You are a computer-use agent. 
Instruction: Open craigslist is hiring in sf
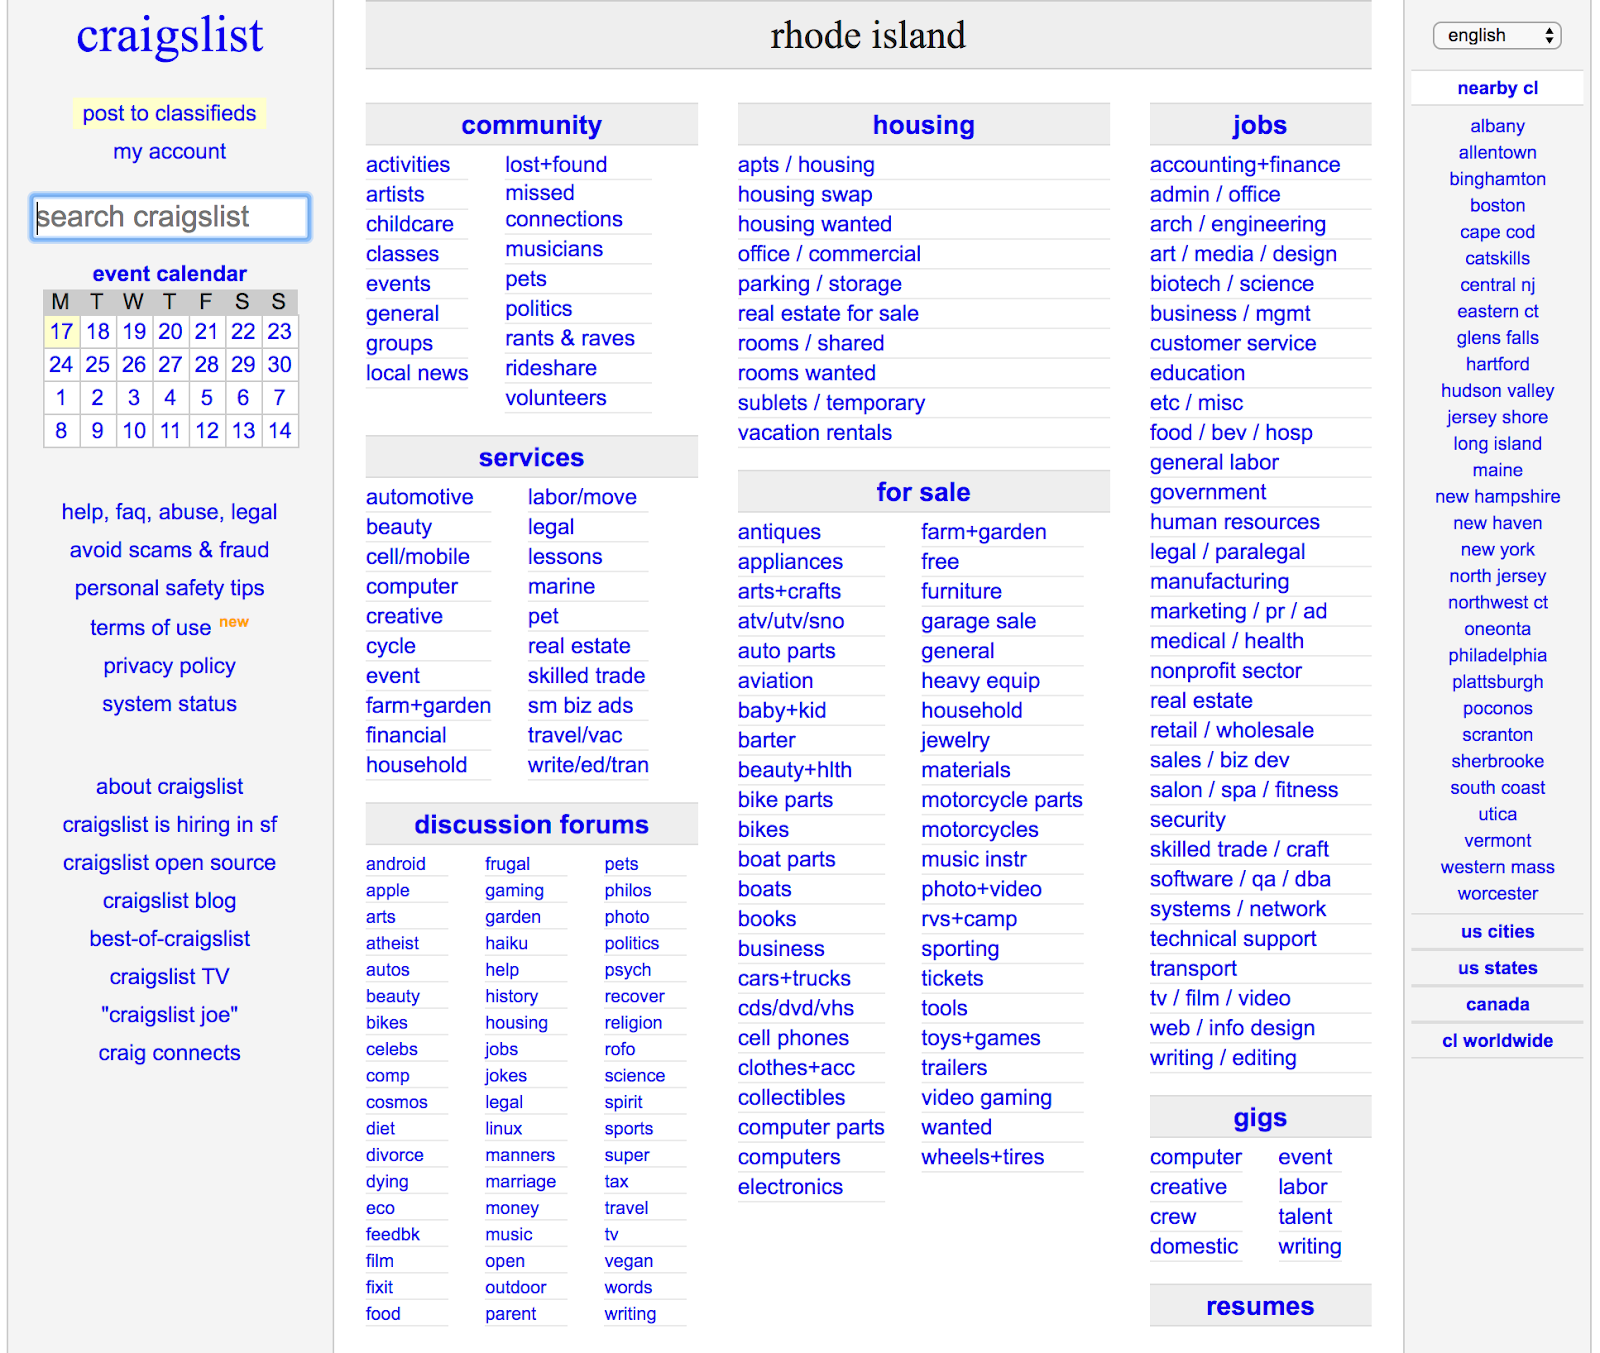click(170, 825)
